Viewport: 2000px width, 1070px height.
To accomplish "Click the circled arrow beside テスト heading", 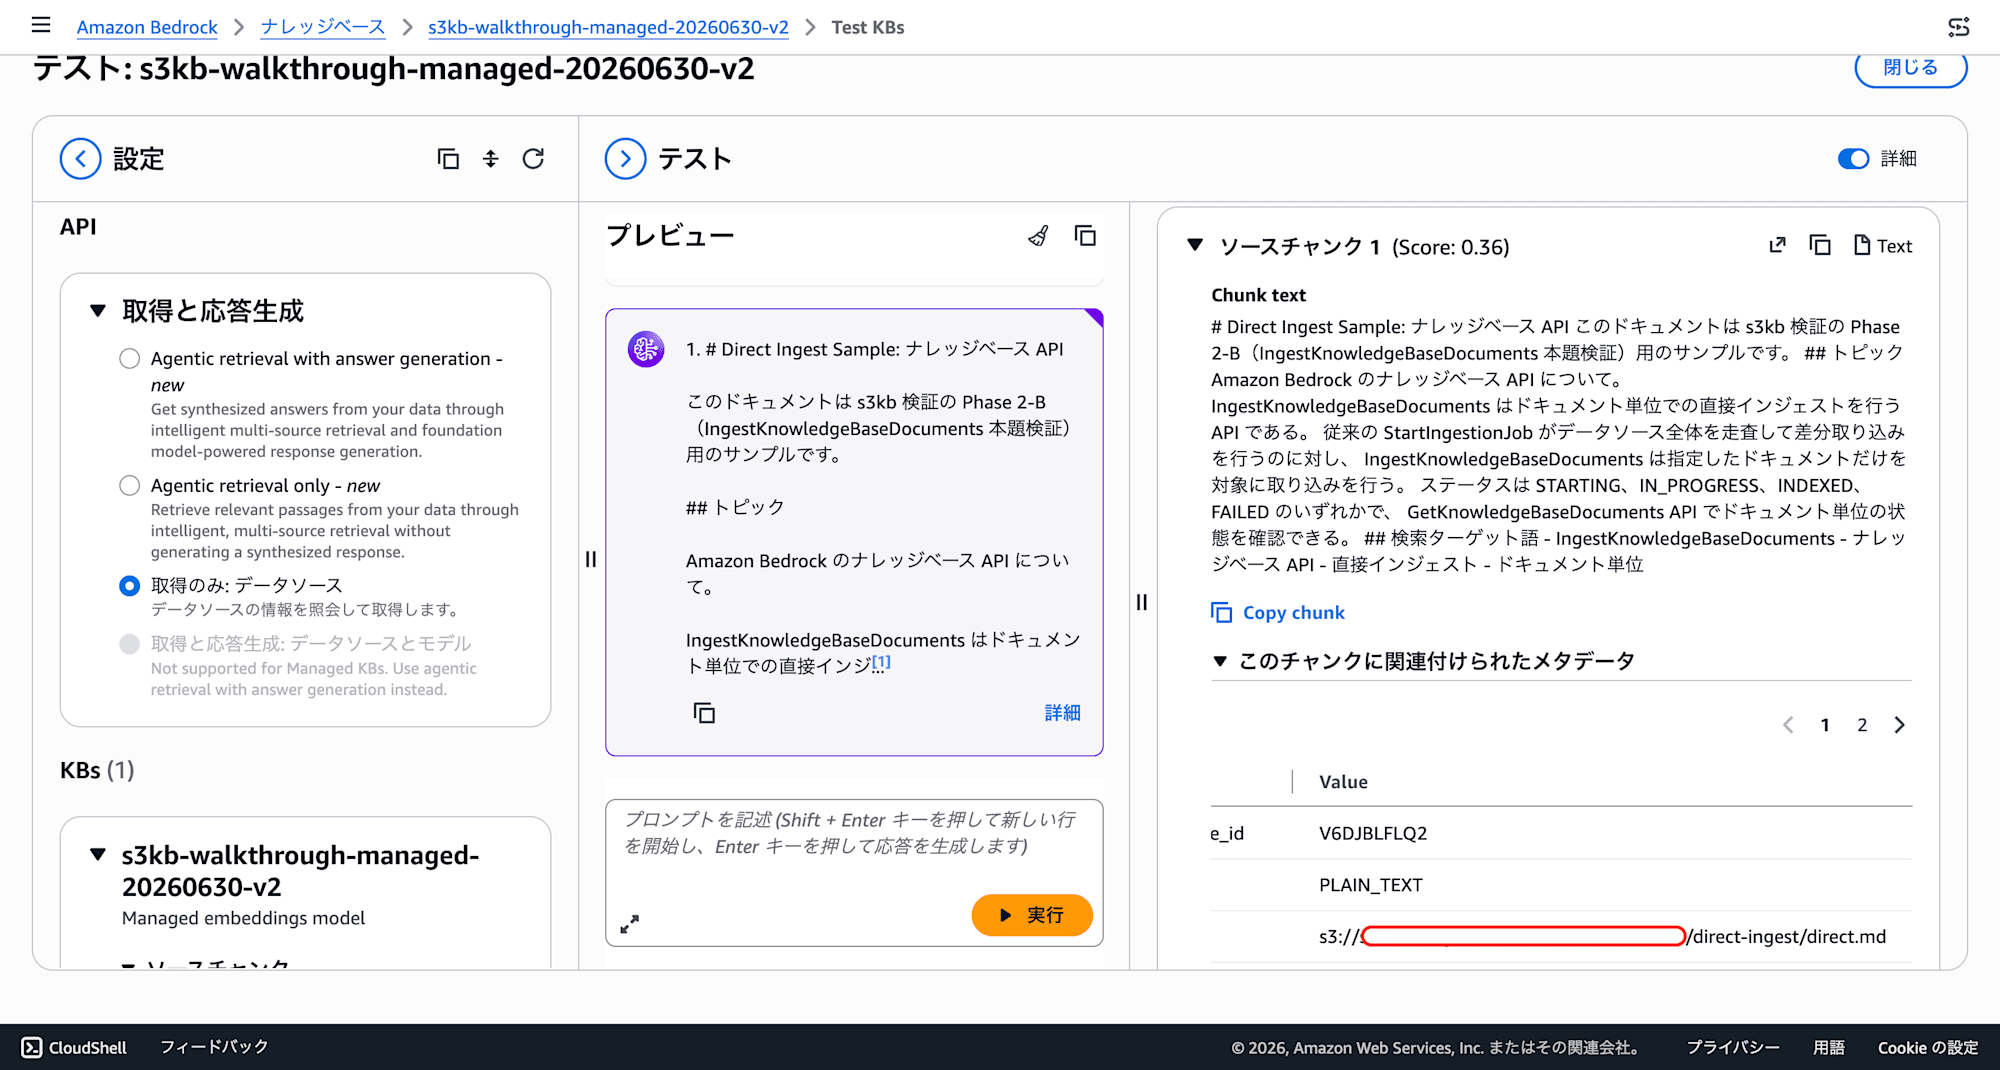I will click(626, 159).
